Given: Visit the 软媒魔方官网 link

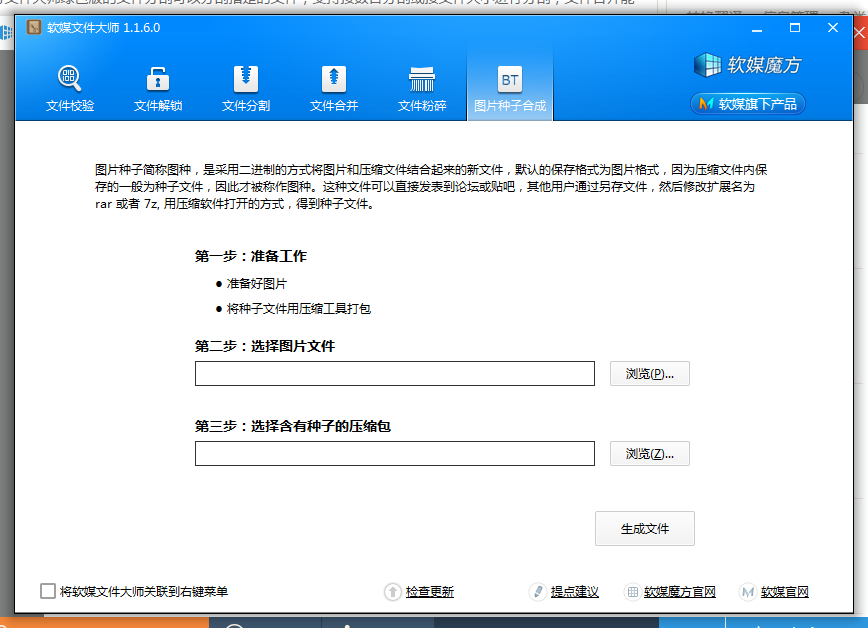Looking at the screenshot, I should pyautogui.click(x=679, y=592).
